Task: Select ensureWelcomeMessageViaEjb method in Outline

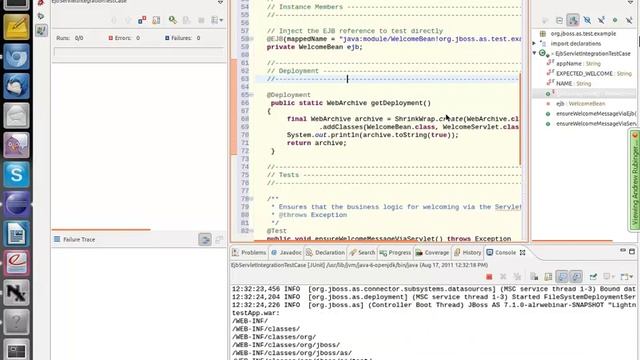Action: click(x=591, y=113)
